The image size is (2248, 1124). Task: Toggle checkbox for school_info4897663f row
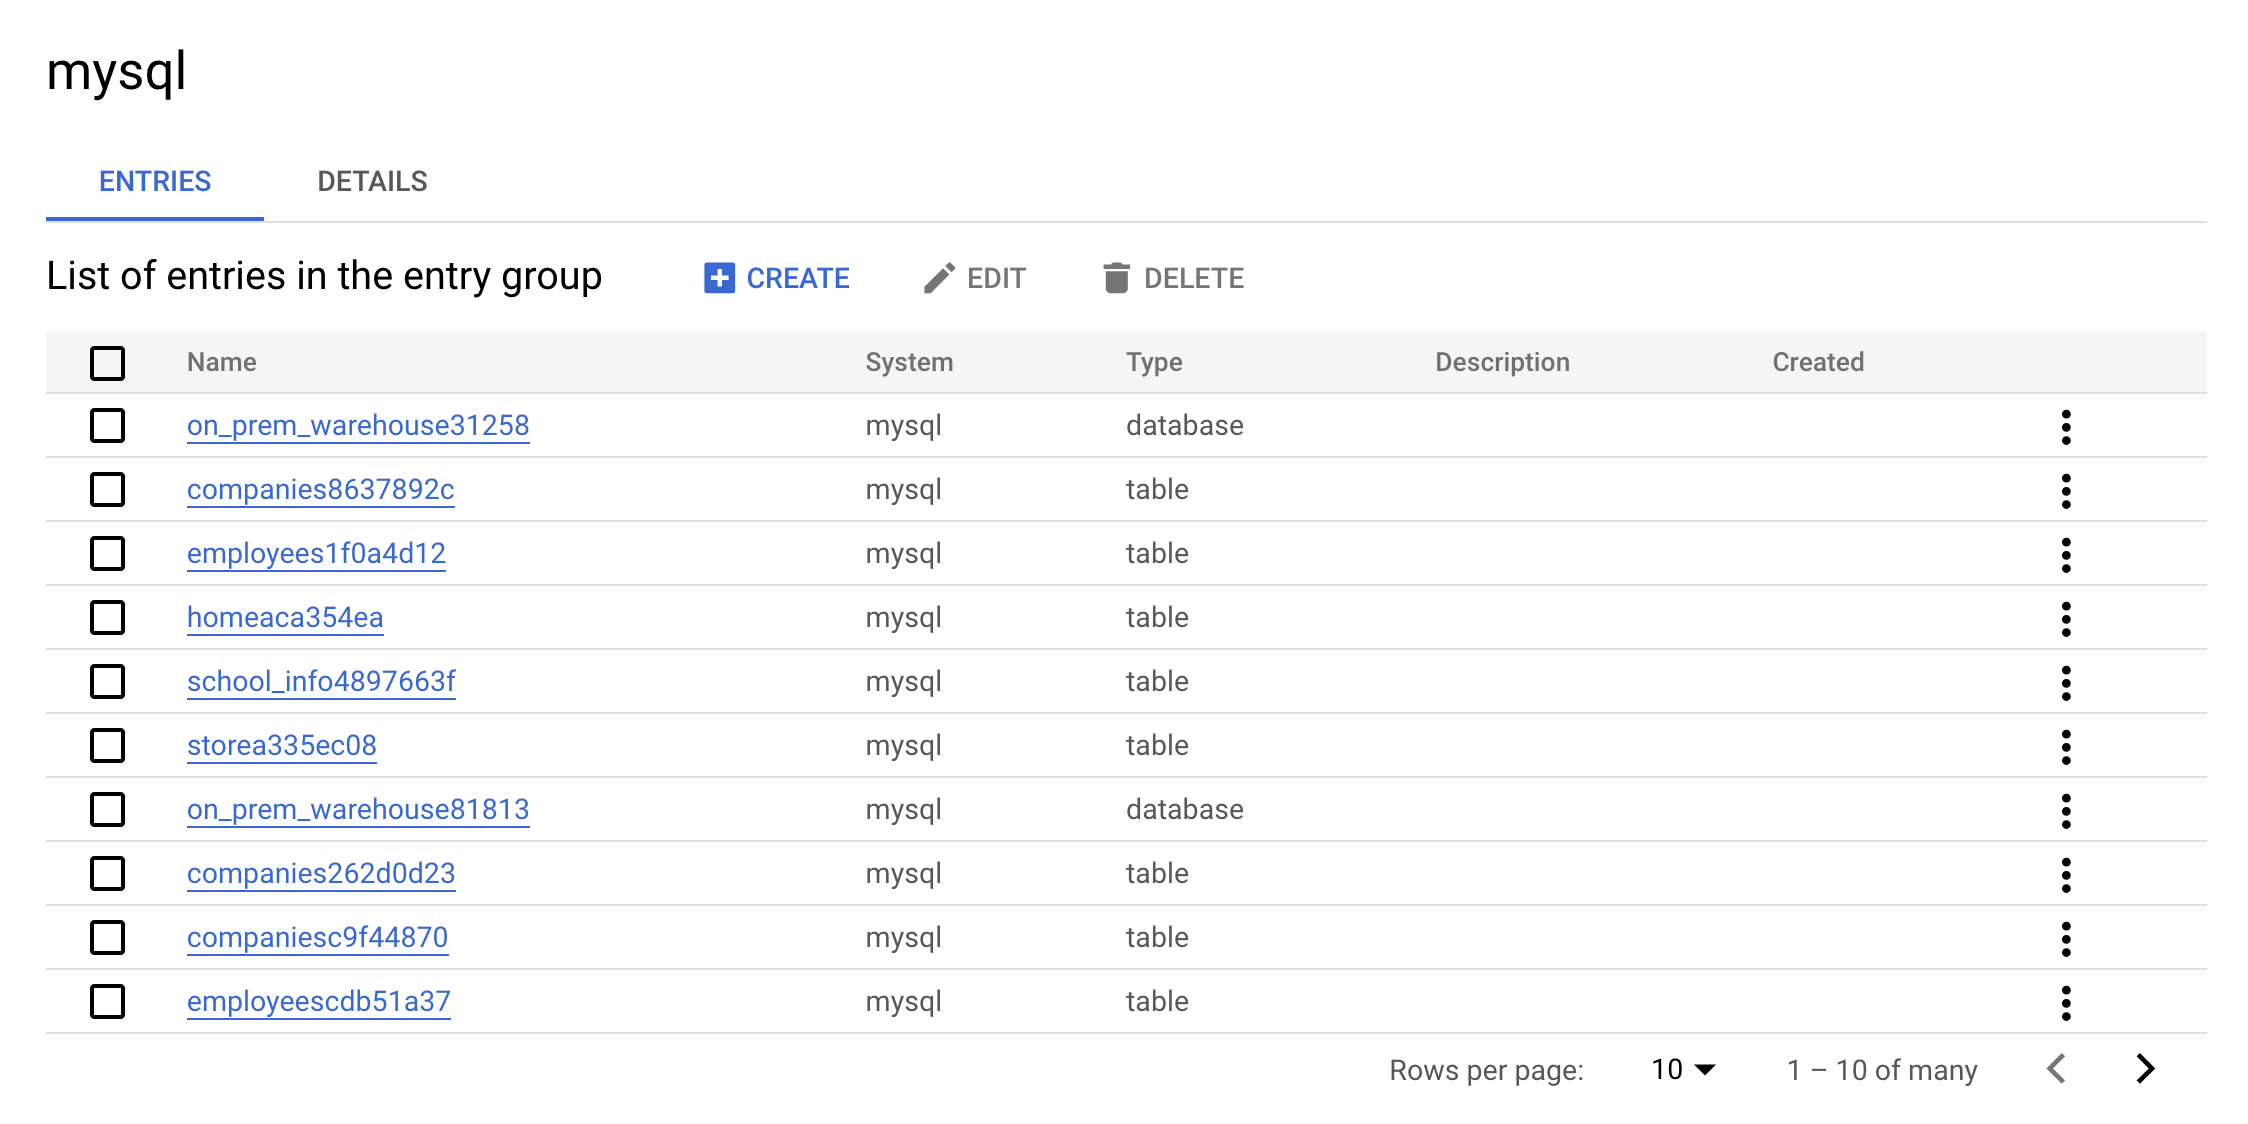(x=108, y=681)
